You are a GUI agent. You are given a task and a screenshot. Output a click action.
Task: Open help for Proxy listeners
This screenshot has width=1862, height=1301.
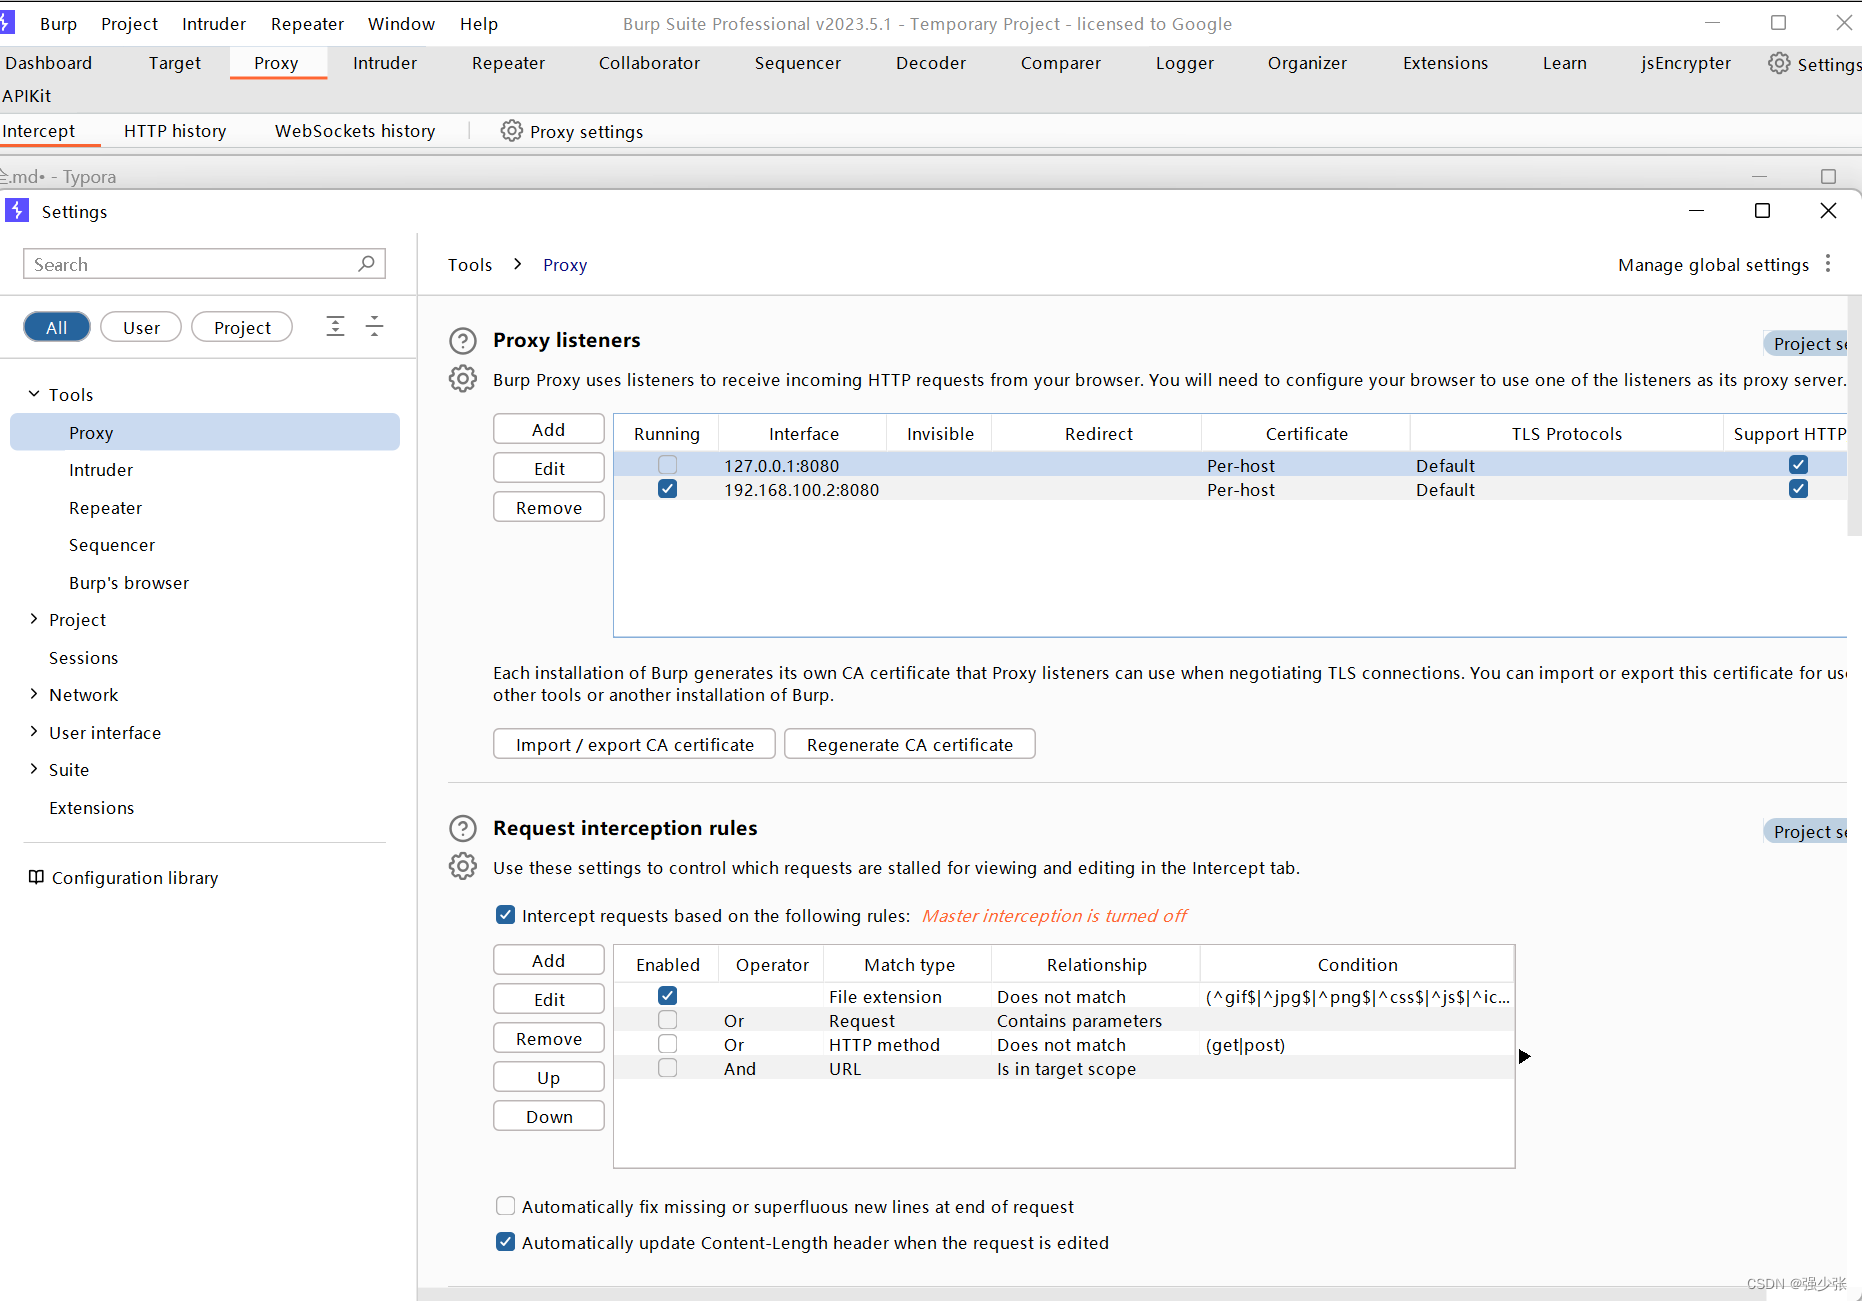[x=463, y=341]
